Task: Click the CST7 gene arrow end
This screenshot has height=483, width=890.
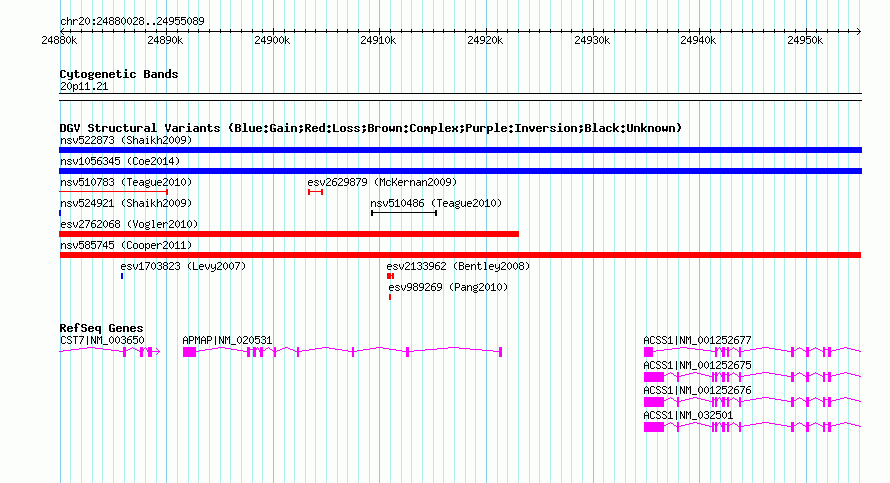Action: pos(158,352)
